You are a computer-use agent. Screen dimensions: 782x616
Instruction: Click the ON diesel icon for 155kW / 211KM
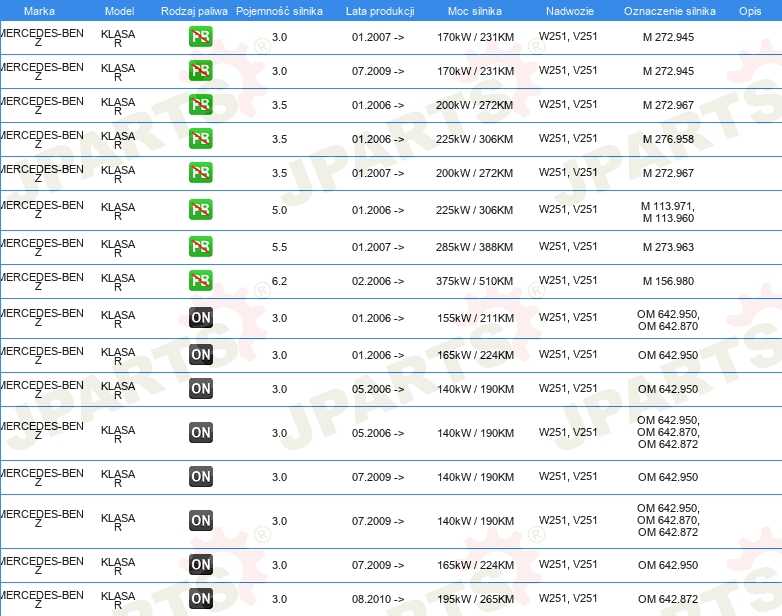point(201,317)
